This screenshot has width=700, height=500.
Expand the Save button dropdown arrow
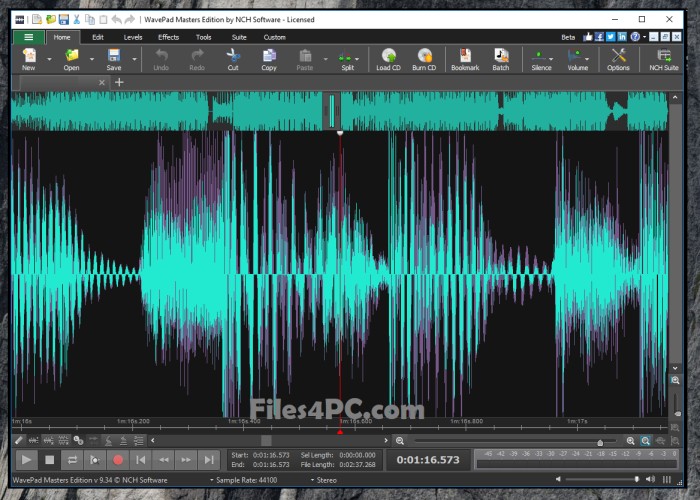(134, 59)
